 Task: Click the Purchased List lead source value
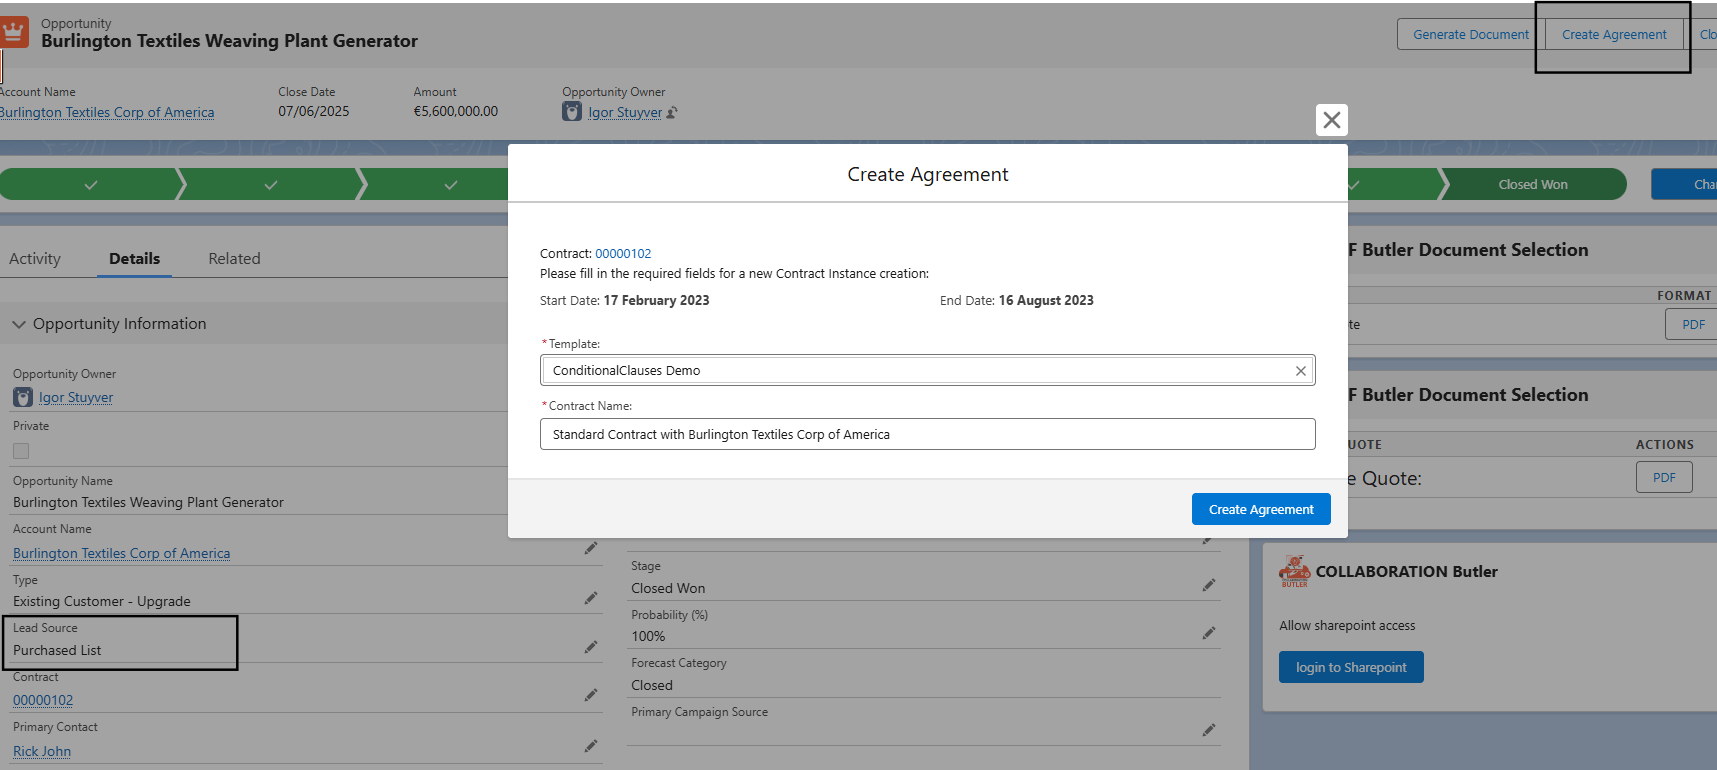[57, 651]
